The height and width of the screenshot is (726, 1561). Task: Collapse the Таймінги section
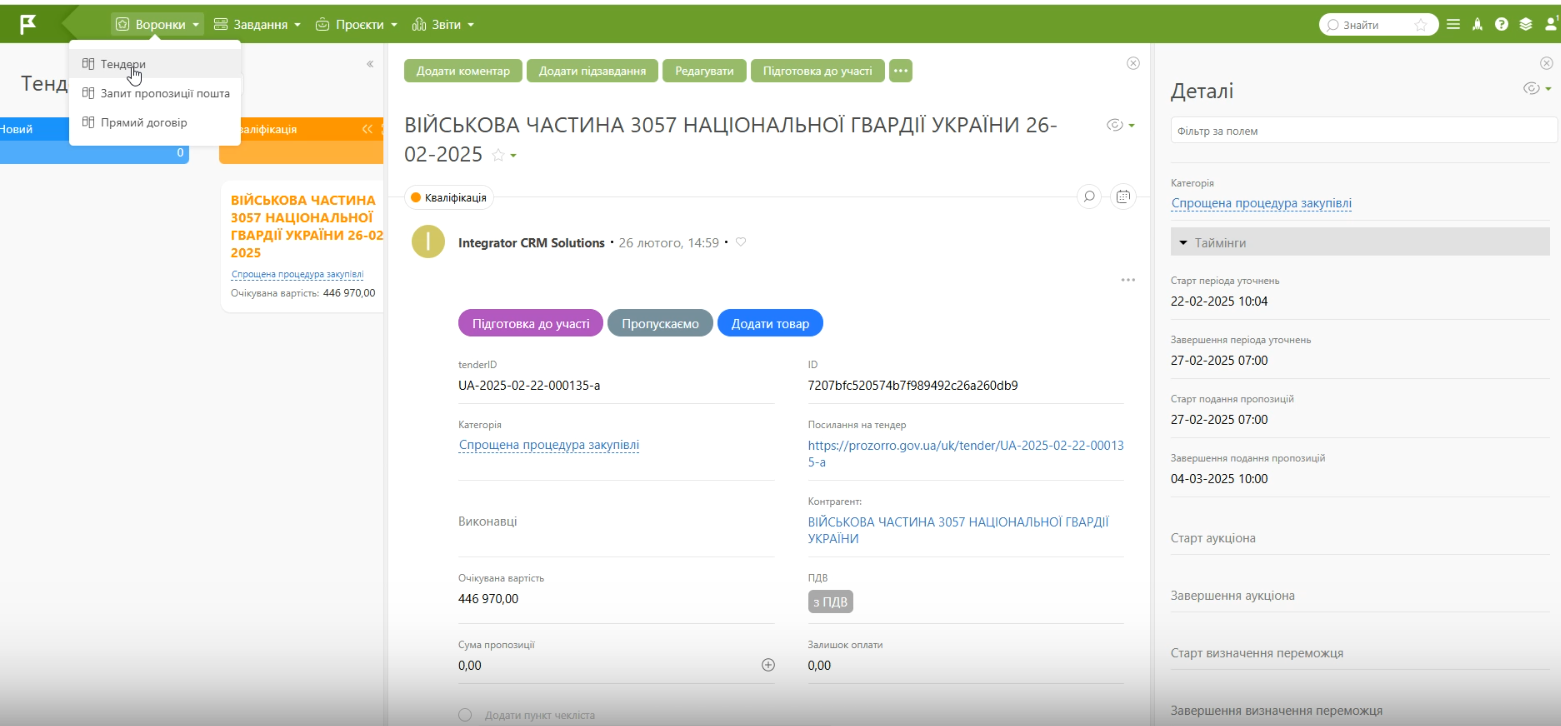pos(1184,242)
